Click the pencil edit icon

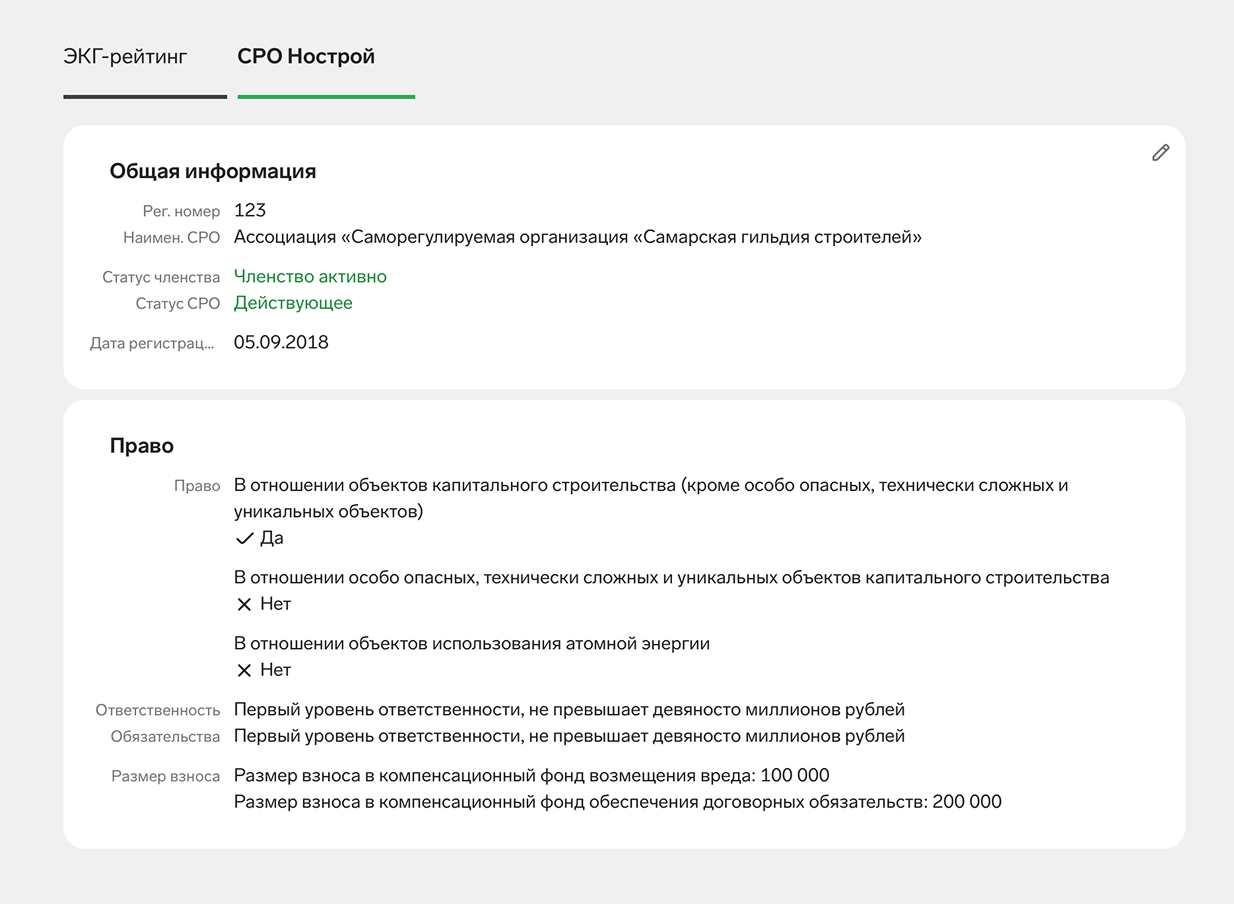[x=1160, y=153]
